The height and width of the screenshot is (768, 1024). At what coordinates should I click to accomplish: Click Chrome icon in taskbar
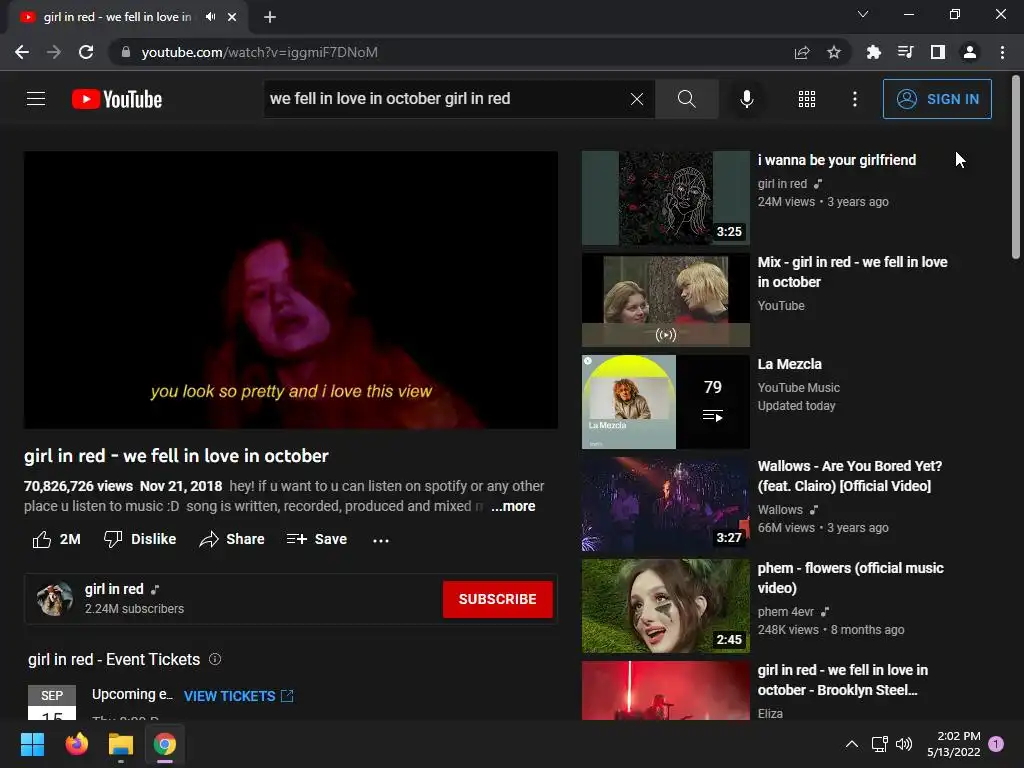click(165, 744)
